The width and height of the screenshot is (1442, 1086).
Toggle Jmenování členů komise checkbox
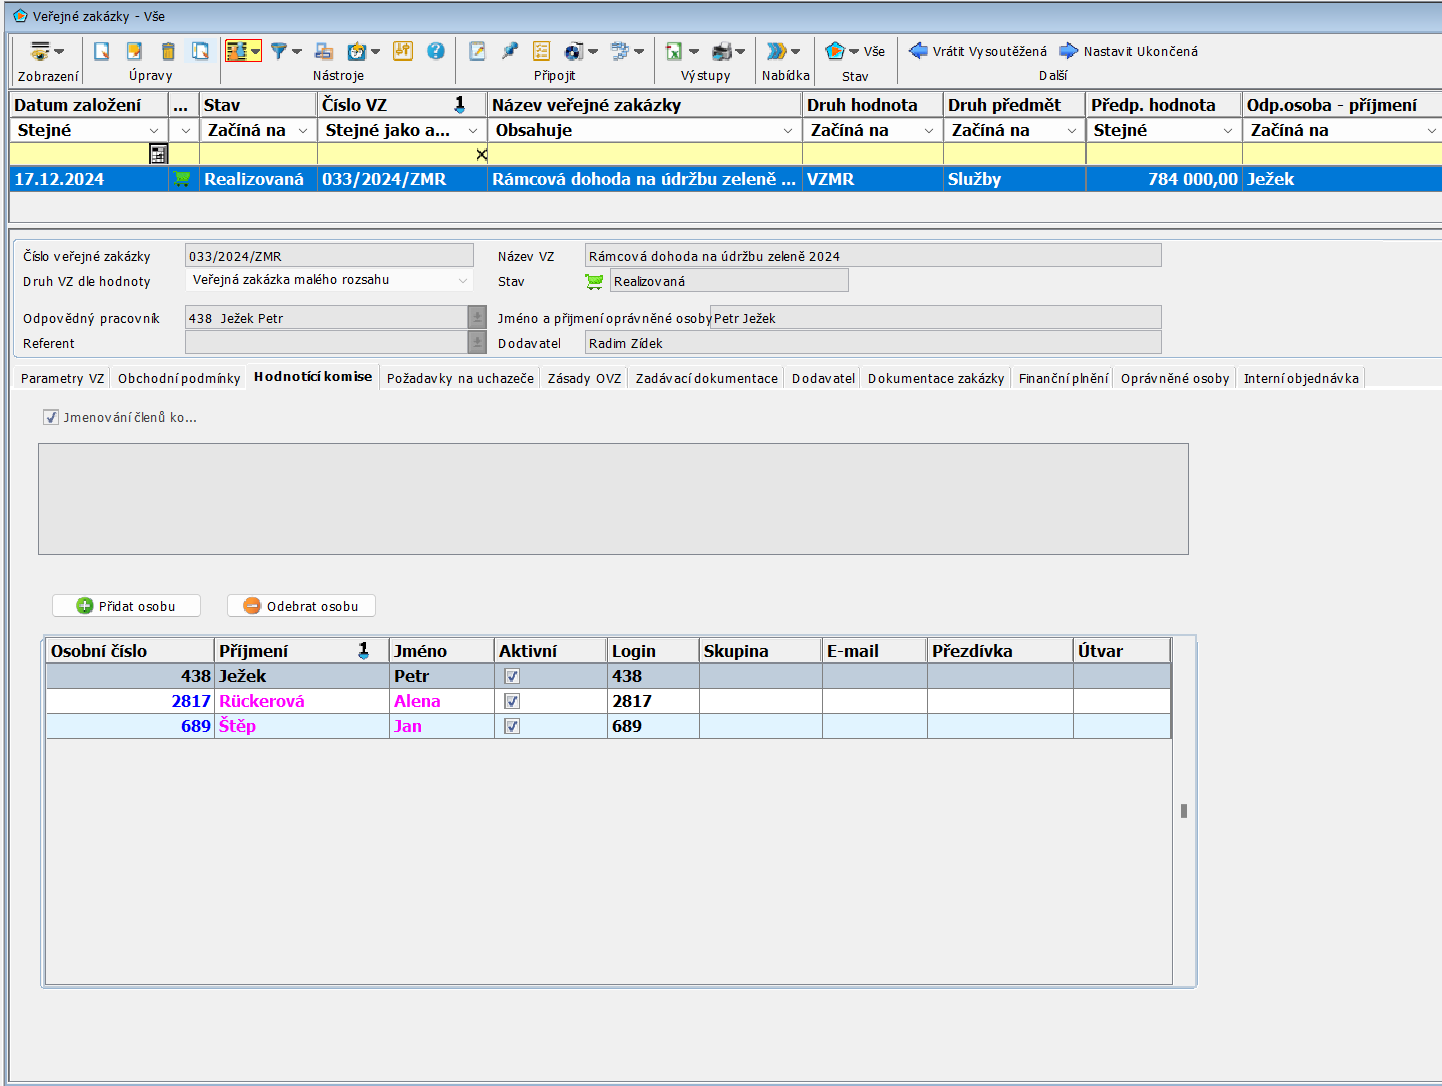[x=51, y=417]
